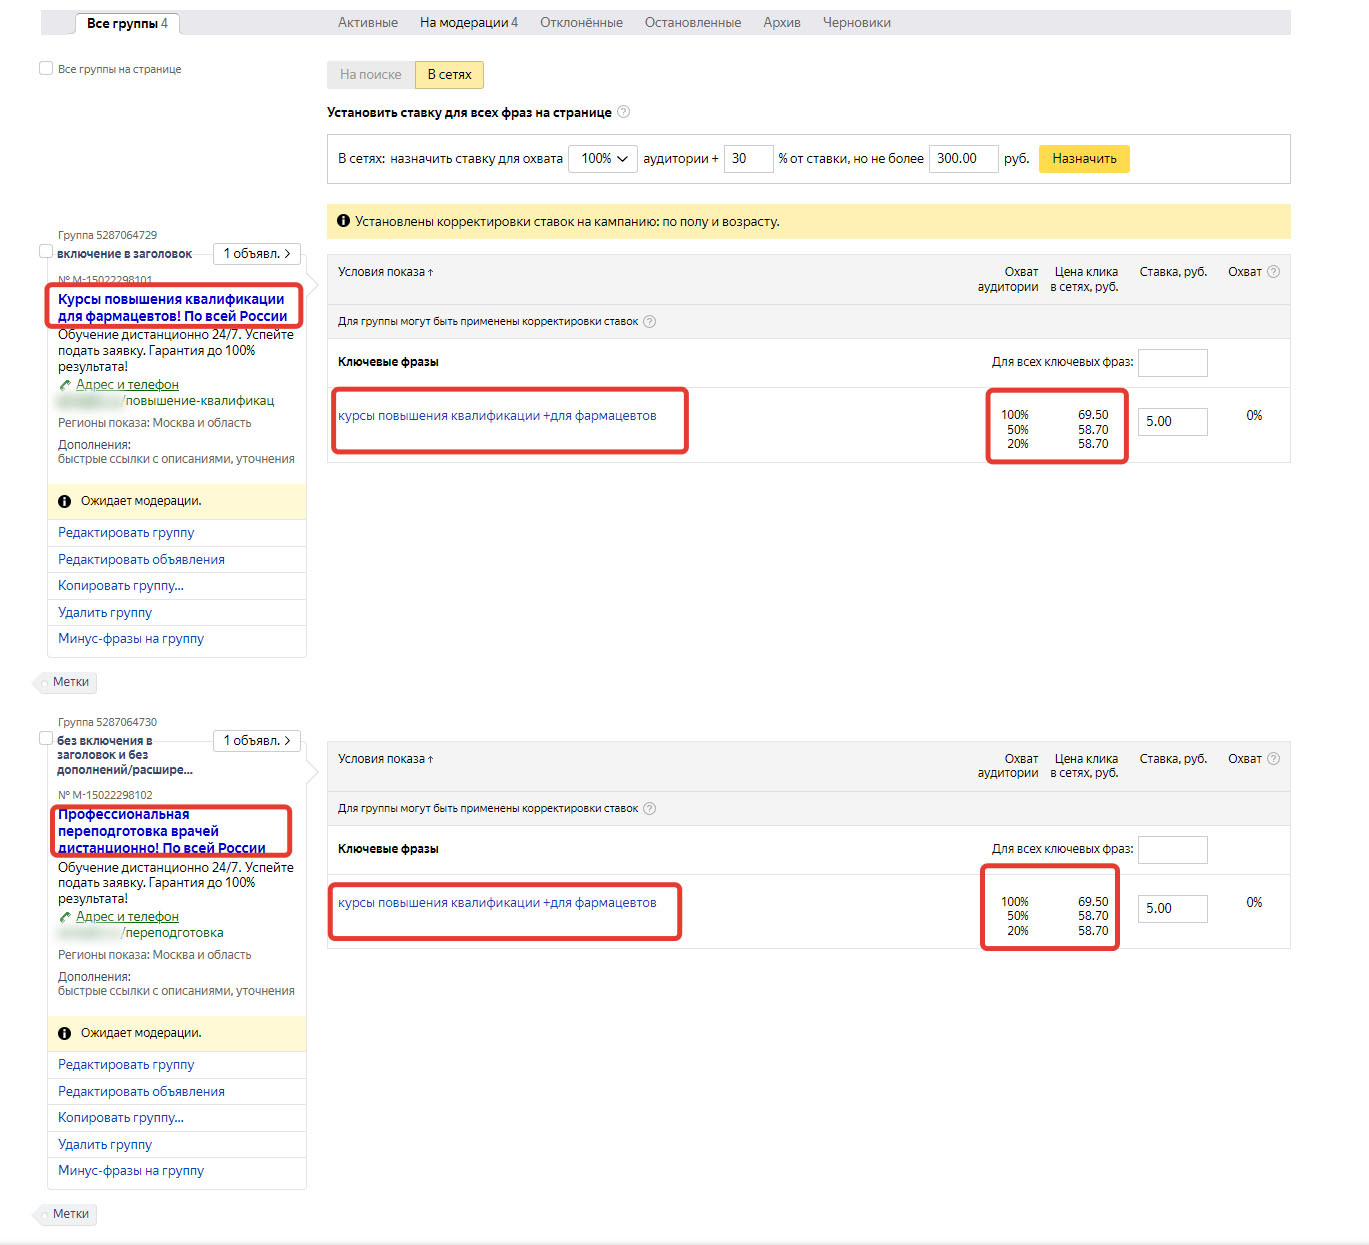Click help icon for first group's bid adjustments
The height and width of the screenshot is (1245, 1369).
click(649, 322)
